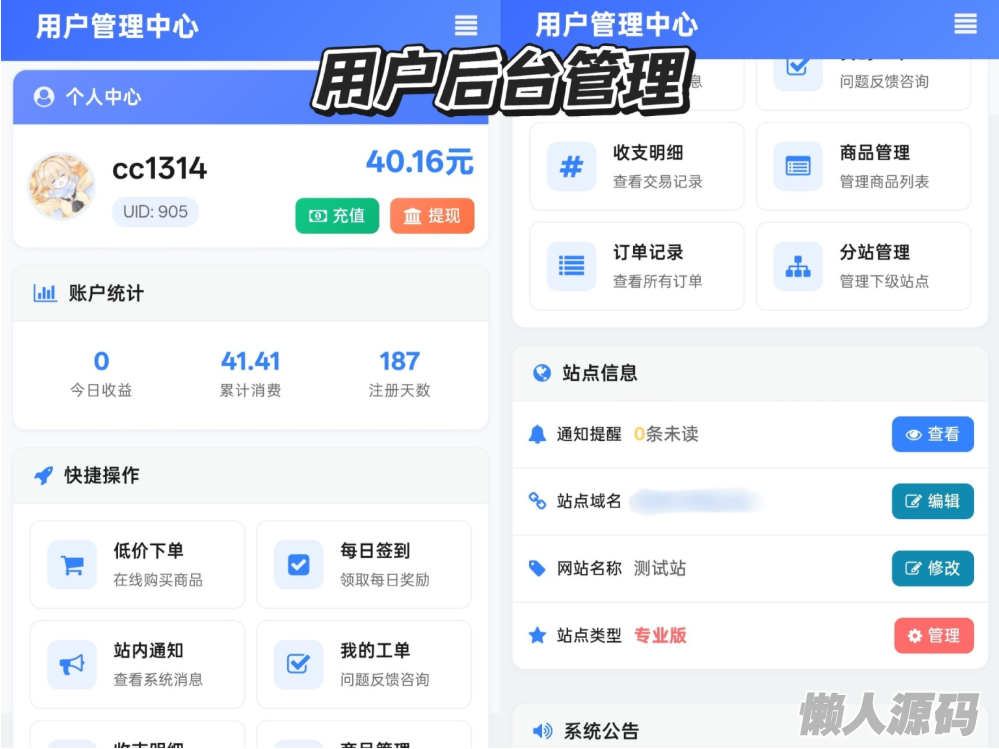Viewport: 999px width, 749px height.
Task: Click the checkbox icon for 我的工单 in left panel
Action: (298, 664)
